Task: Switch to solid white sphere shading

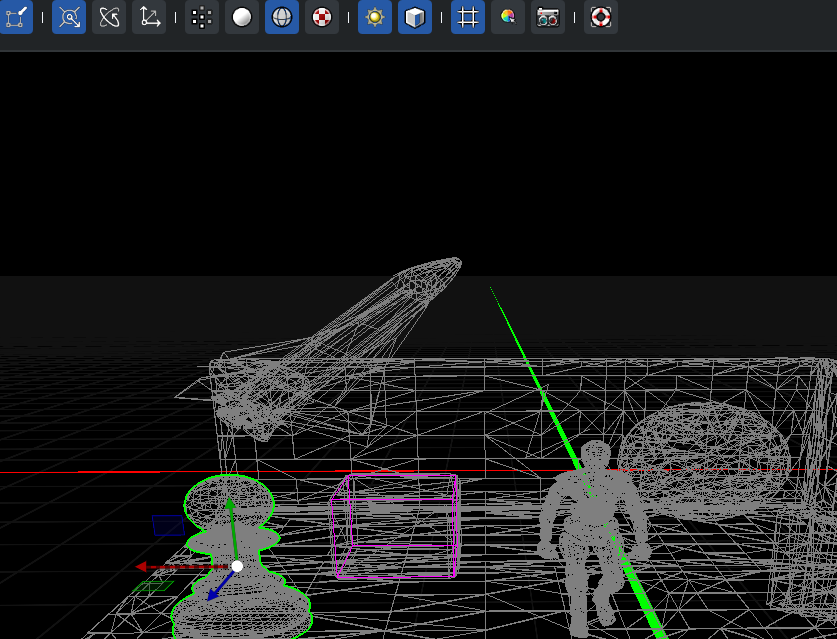Action: tap(242, 17)
